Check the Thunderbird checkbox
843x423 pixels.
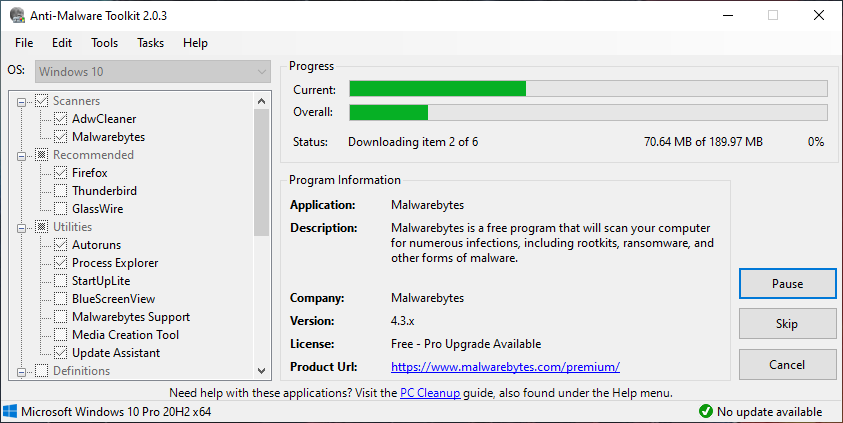tap(61, 191)
